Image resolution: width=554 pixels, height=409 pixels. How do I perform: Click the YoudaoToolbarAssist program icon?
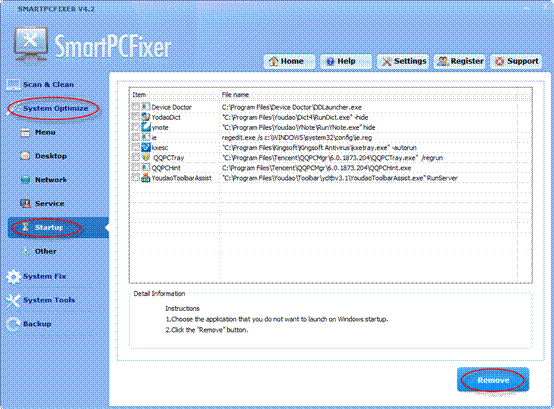146,178
